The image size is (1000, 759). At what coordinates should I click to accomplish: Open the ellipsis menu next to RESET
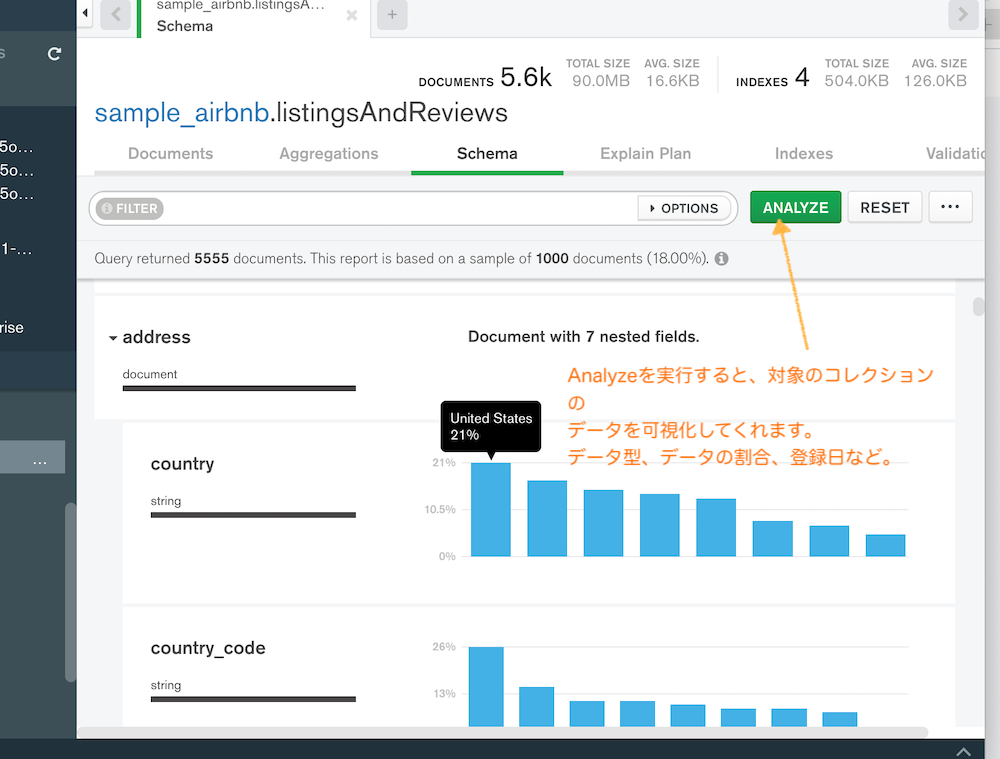[950, 207]
